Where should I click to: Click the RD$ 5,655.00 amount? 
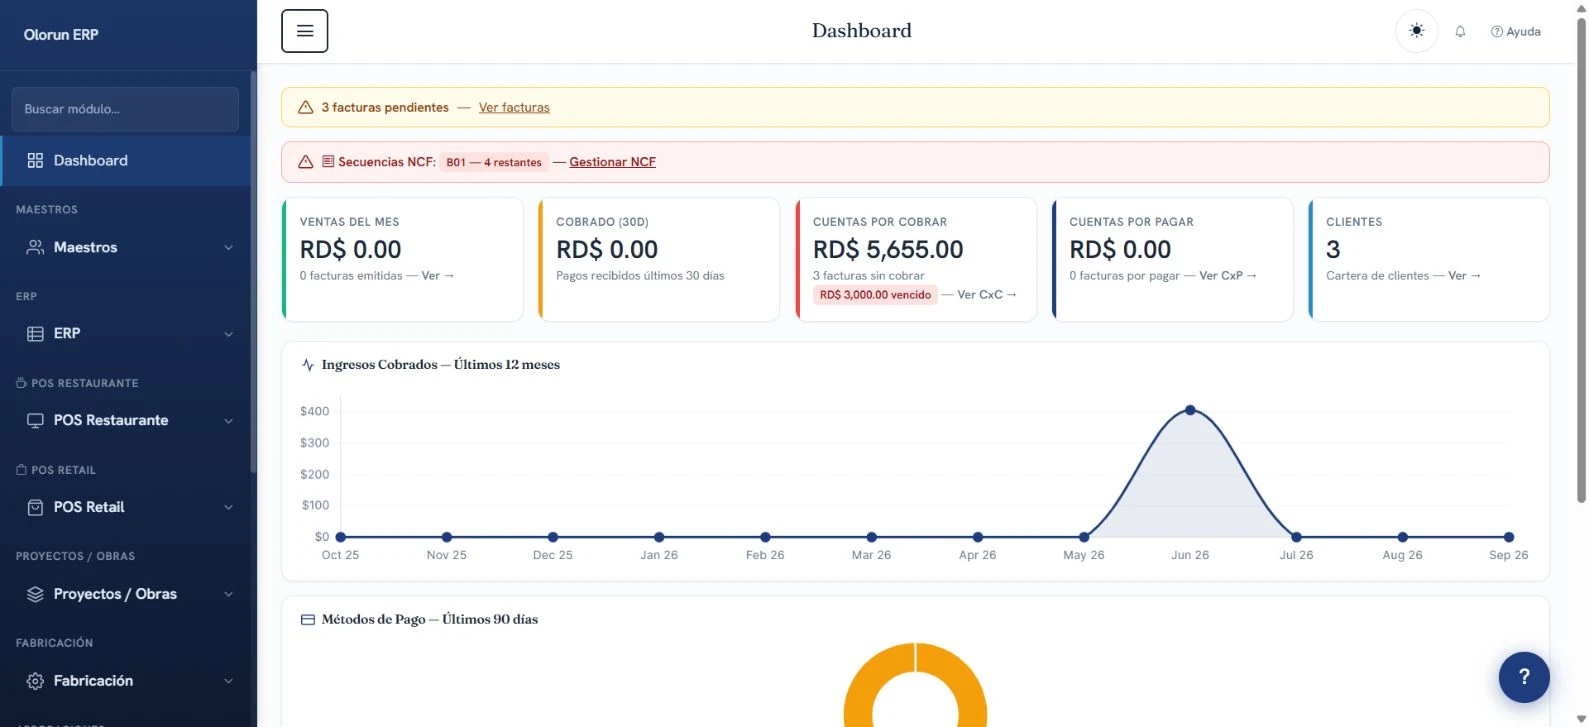(888, 250)
